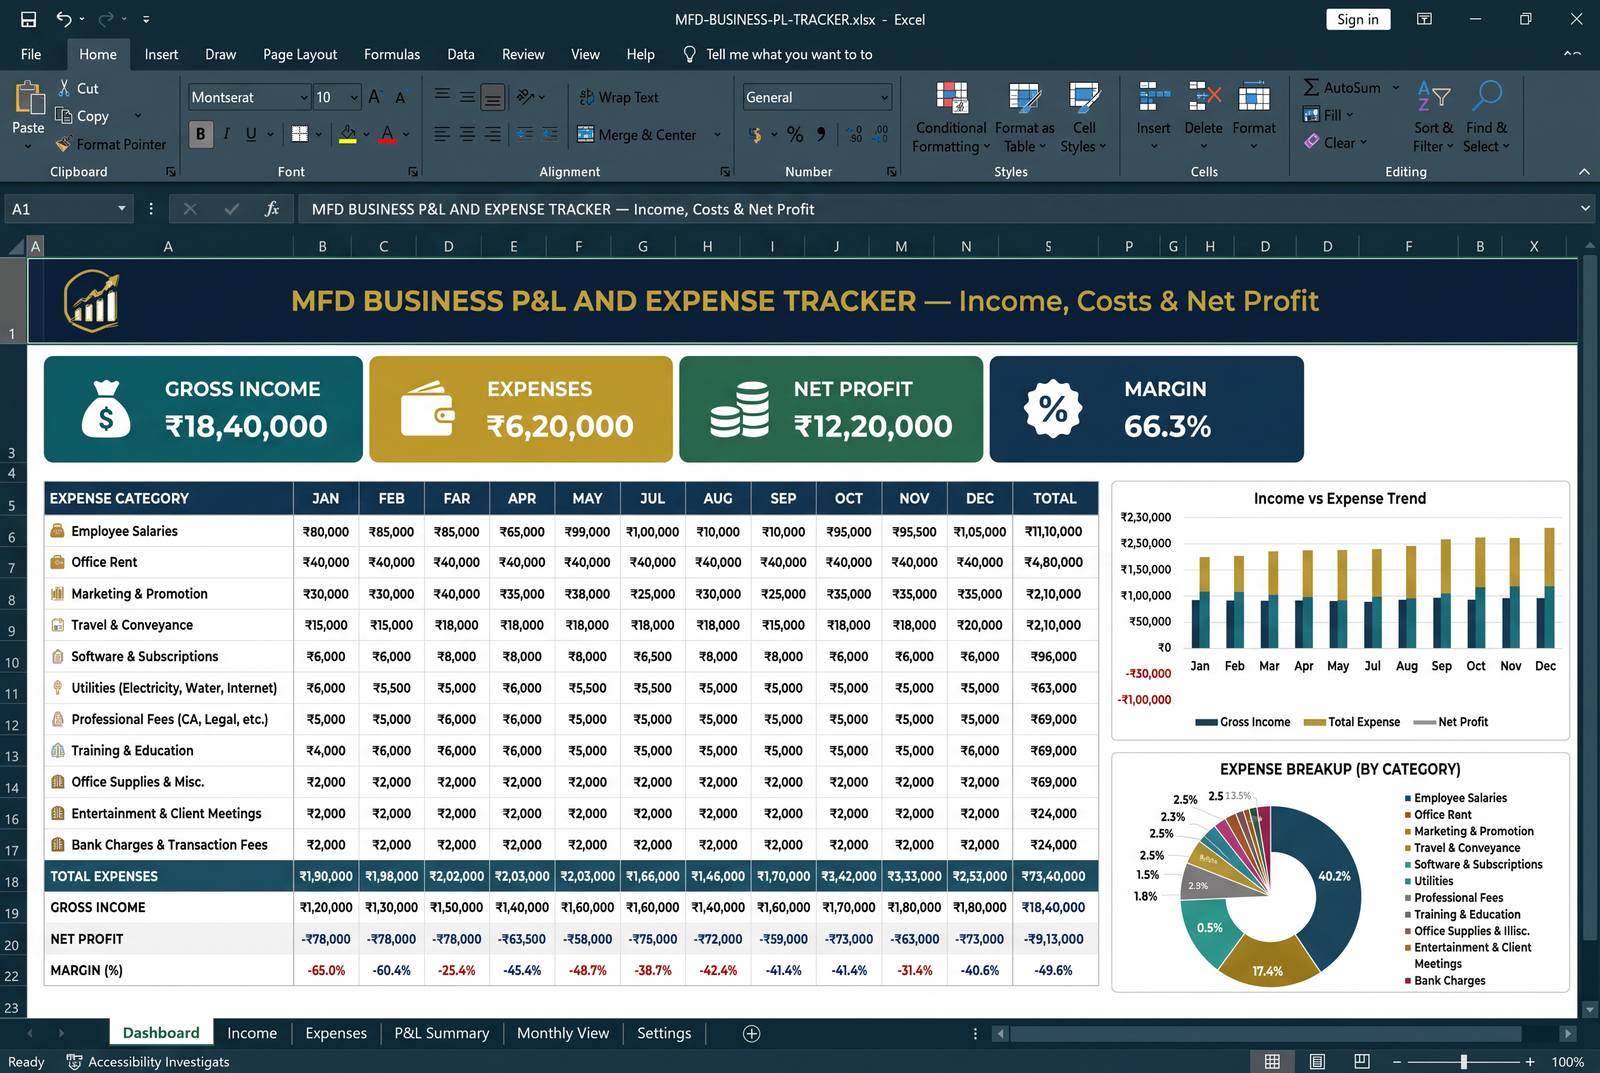Open the Name Box dropdown arrow
The image size is (1600, 1073).
coord(121,209)
